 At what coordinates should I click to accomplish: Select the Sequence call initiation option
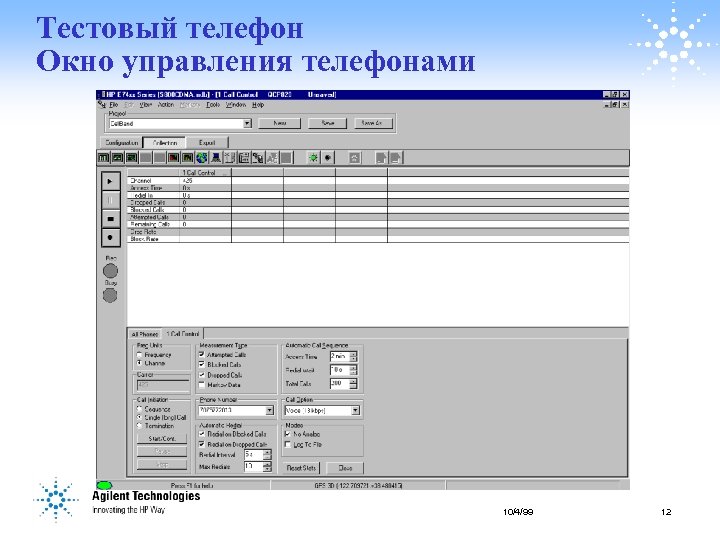(139, 409)
